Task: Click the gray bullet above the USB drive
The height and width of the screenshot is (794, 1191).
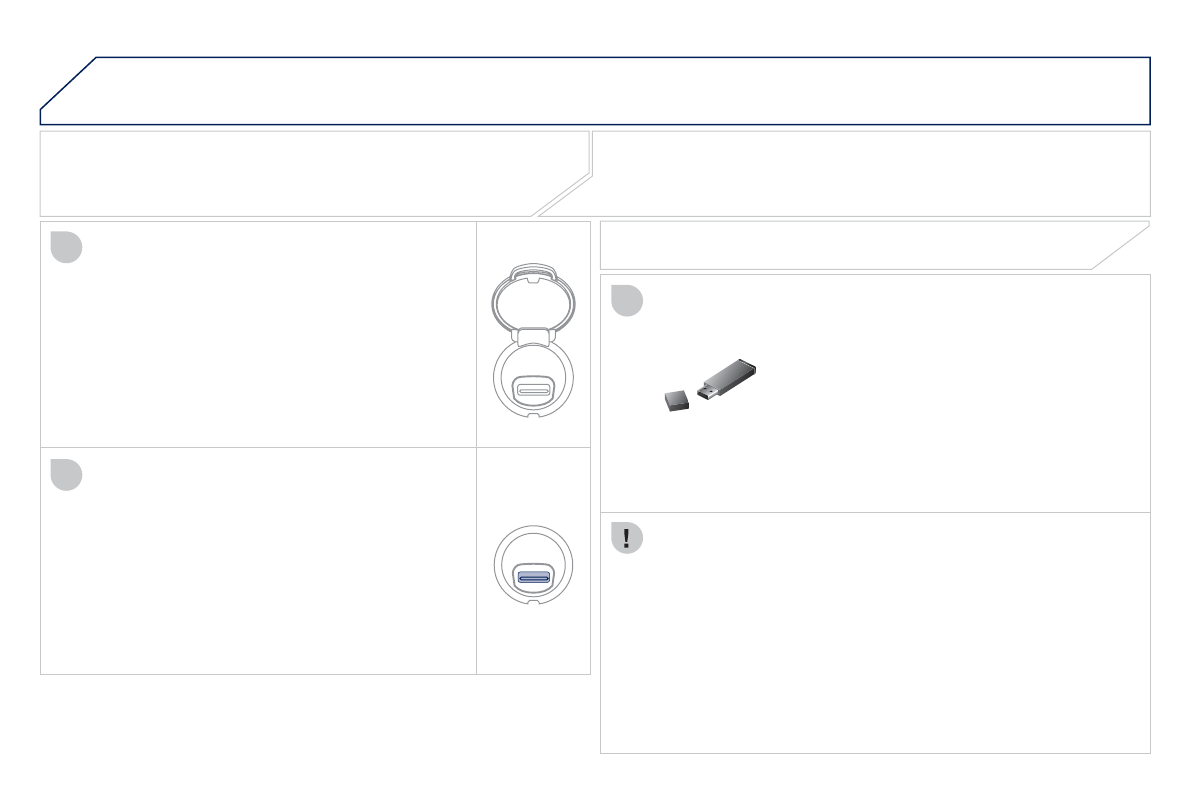Action: 627,300
